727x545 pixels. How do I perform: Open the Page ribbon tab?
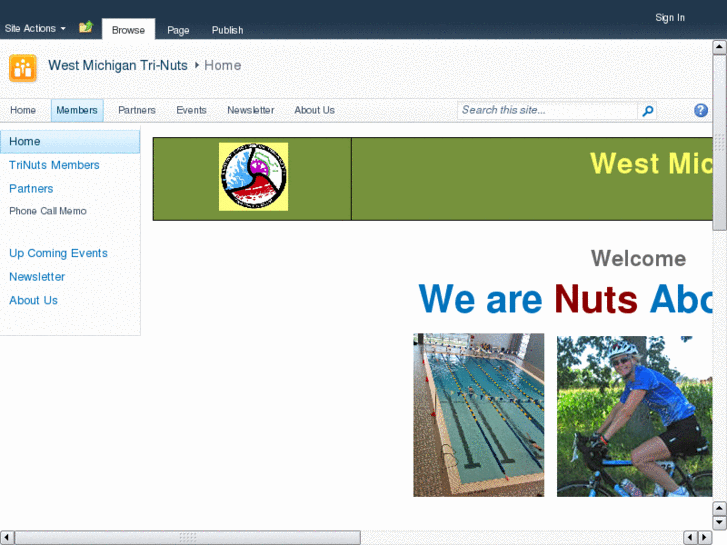point(178,30)
